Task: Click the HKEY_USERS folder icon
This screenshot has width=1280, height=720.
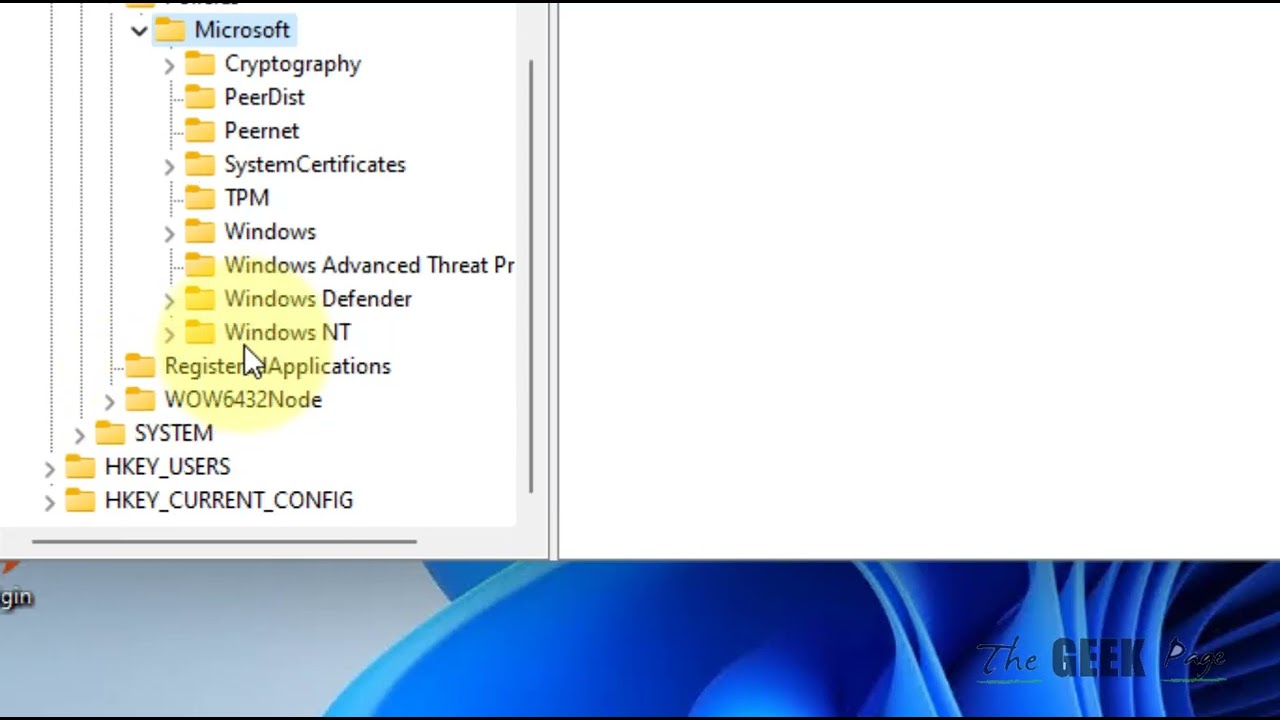Action: [x=80, y=466]
